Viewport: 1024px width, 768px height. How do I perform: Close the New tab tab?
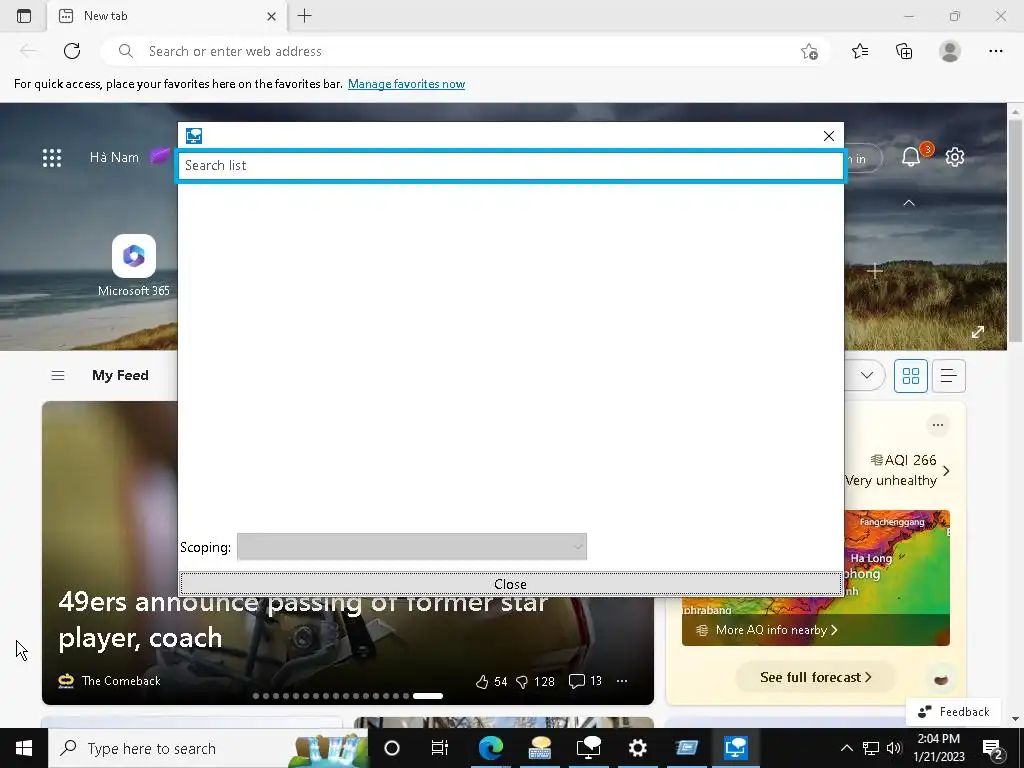[271, 16]
